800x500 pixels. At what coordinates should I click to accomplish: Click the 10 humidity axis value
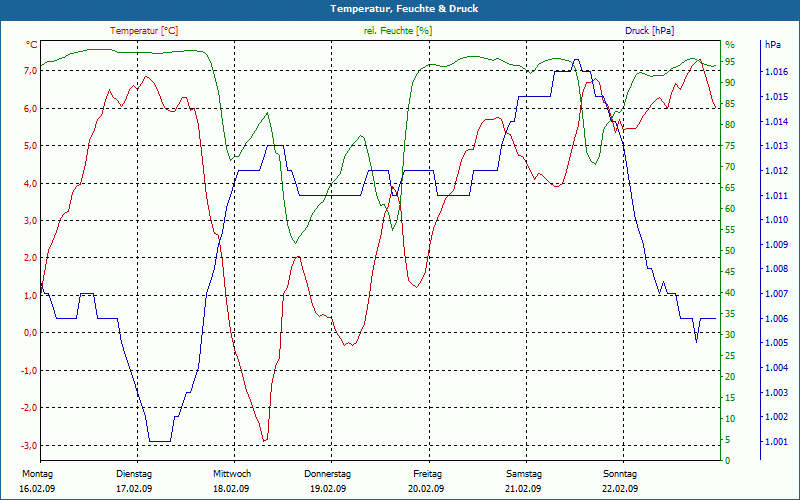point(730,418)
